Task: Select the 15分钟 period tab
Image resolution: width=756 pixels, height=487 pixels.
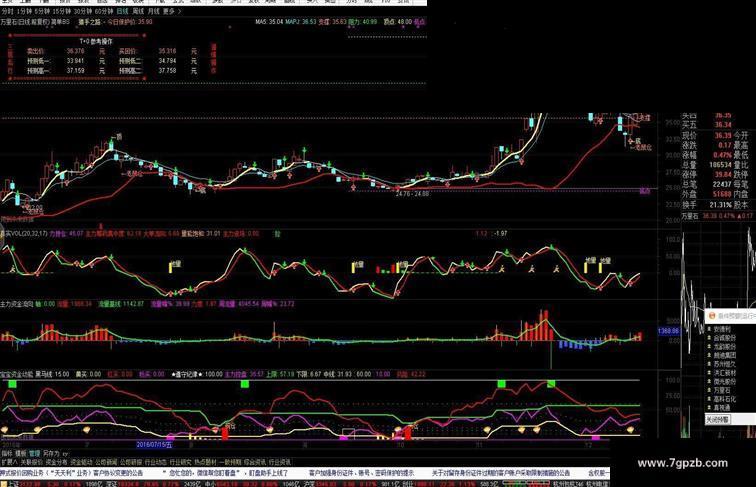Action: click(x=62, y=11)
